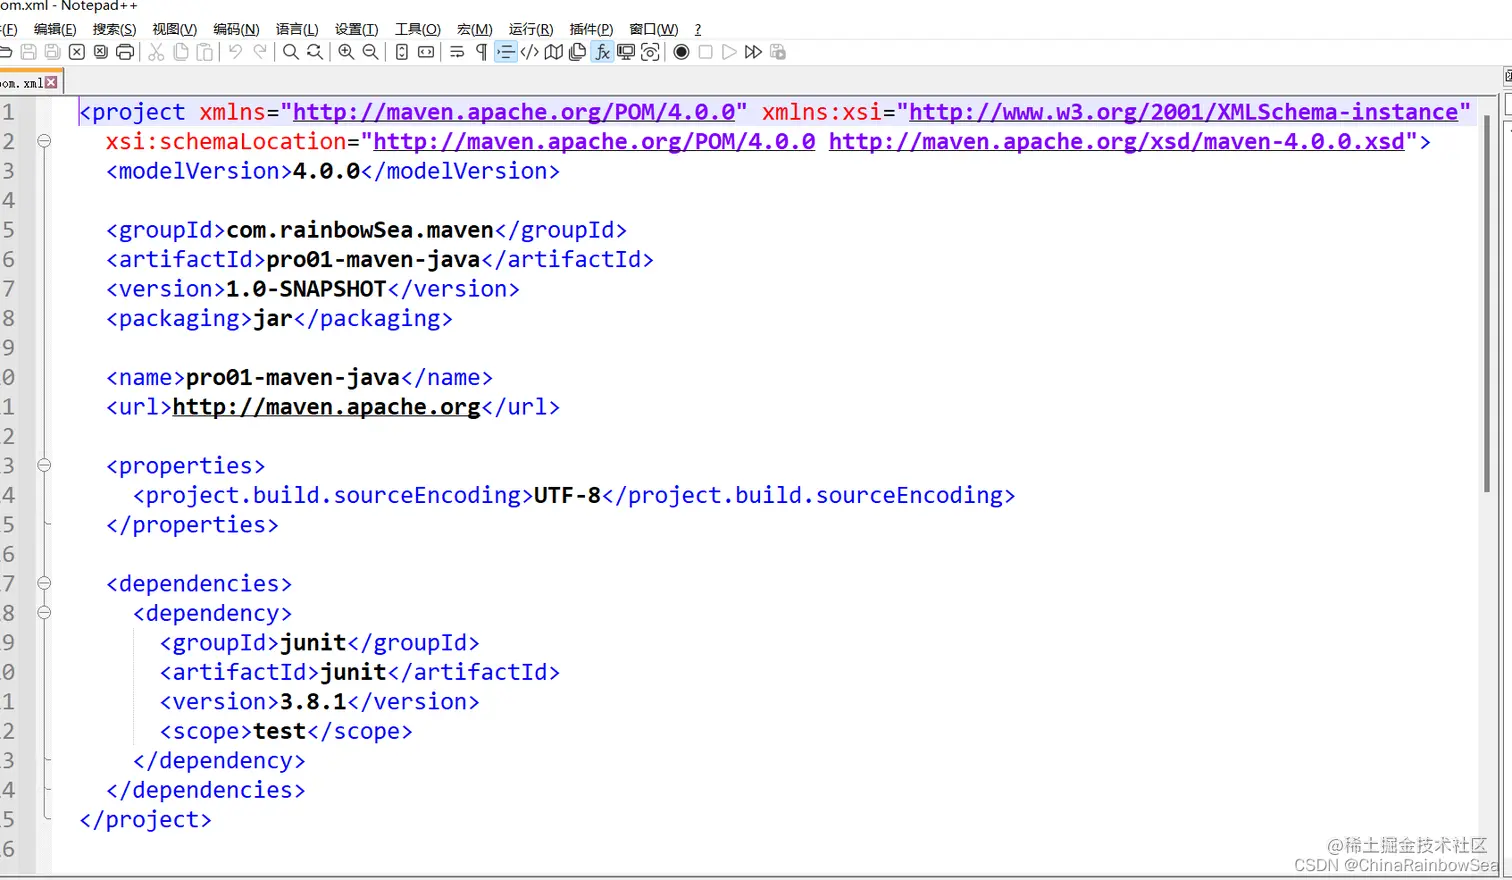Screen dimensions: 1512x880
Task: Stop macro recording
Action: point(705,52)
